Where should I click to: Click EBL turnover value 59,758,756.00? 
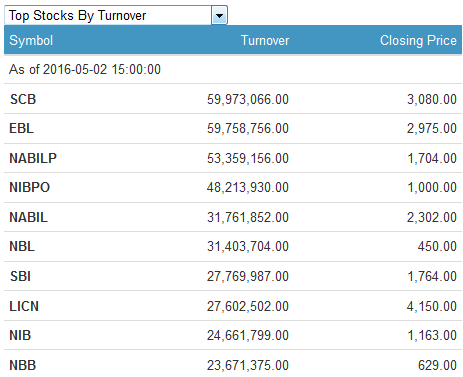pyautogui.click(x=248, y=128)
